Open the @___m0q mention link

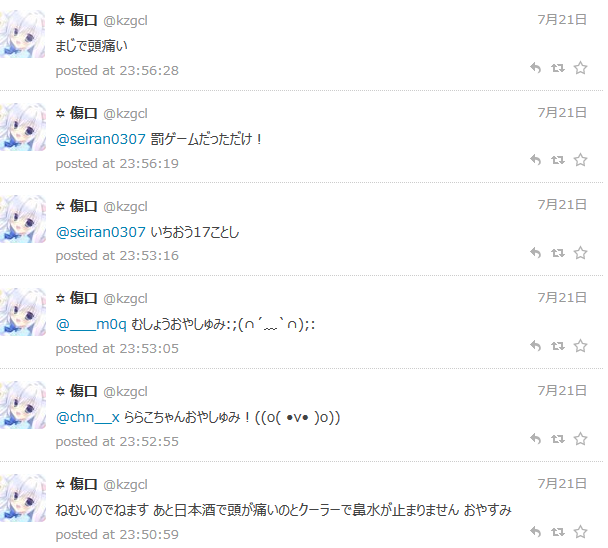[x=91, y=324]
